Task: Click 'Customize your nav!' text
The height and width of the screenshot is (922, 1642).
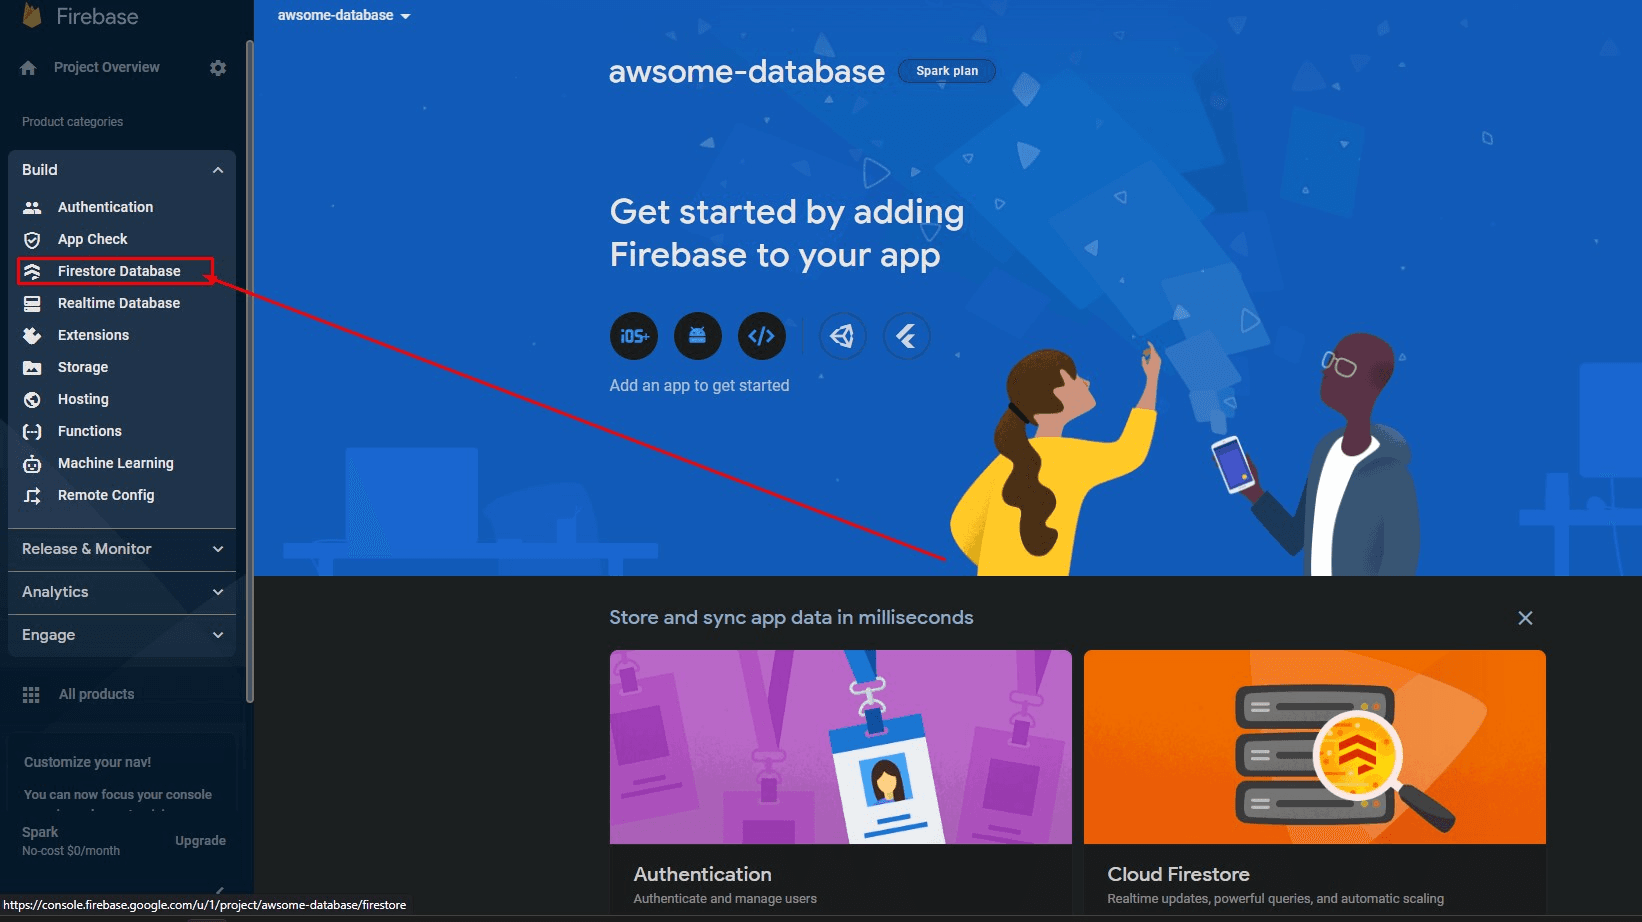Action: pos(88,762)
